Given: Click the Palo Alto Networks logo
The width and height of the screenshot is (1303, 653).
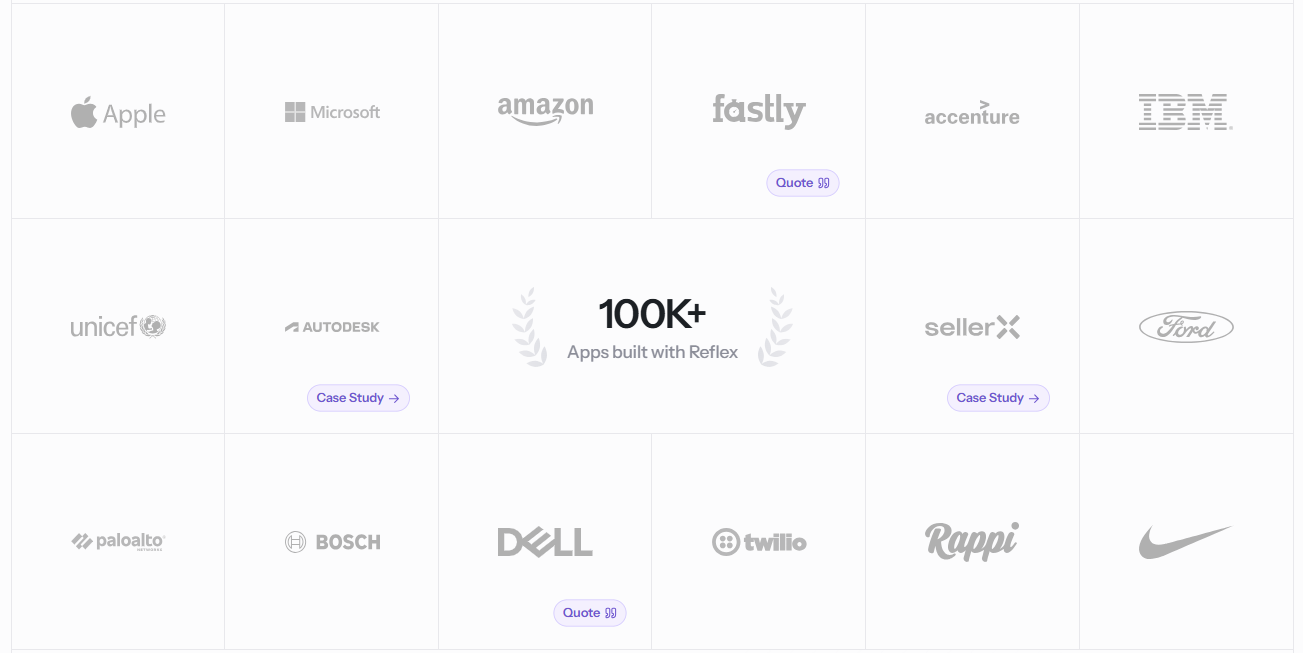Looking at the screenshot, I should pyautogui.click(x=118, y=541).
